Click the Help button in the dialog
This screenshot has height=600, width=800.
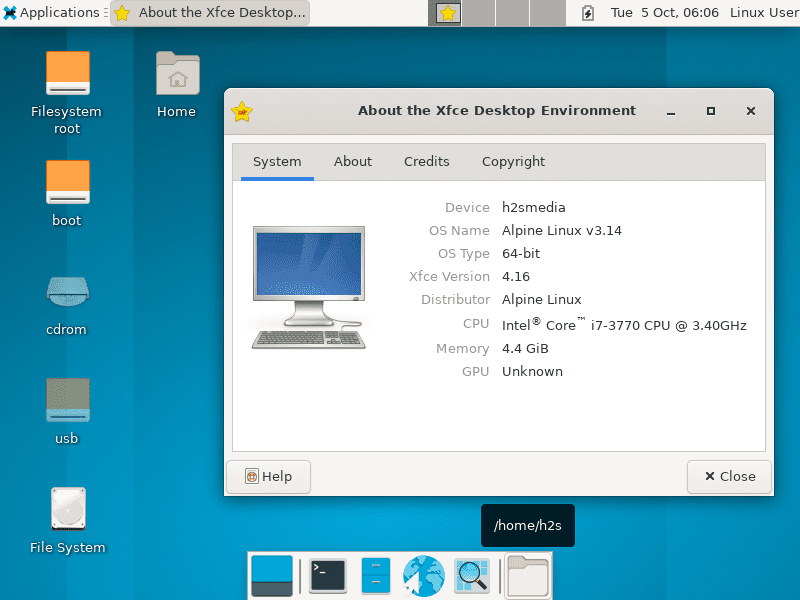point(268,477)
